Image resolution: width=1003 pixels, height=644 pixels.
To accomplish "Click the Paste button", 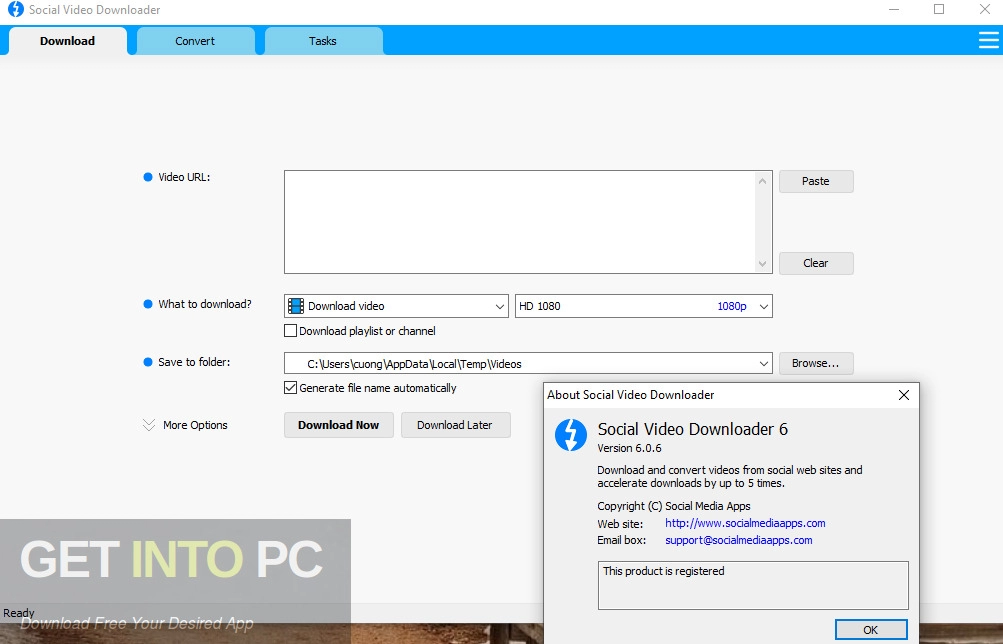I will (x=816, y=182).
